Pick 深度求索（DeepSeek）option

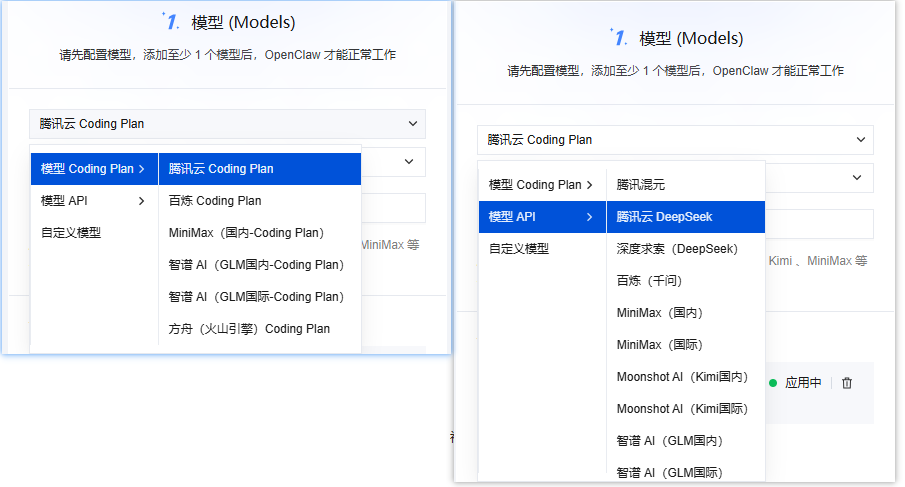(x=686, y=249)
